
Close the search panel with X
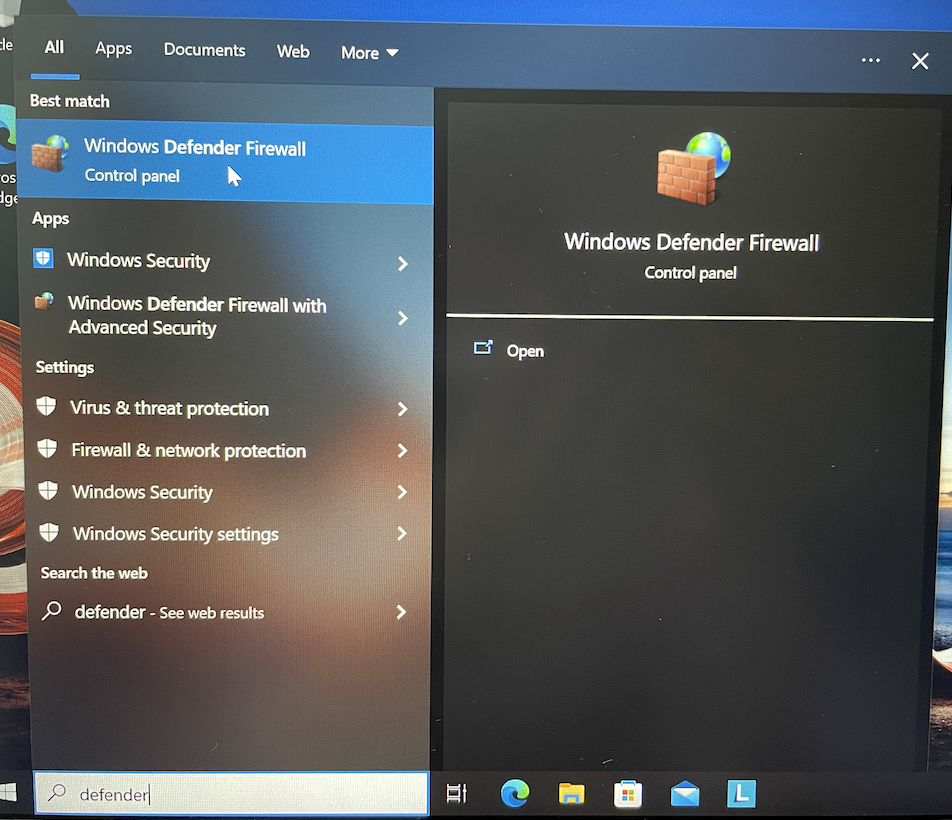pyautogui.click(x=920, y=61)
